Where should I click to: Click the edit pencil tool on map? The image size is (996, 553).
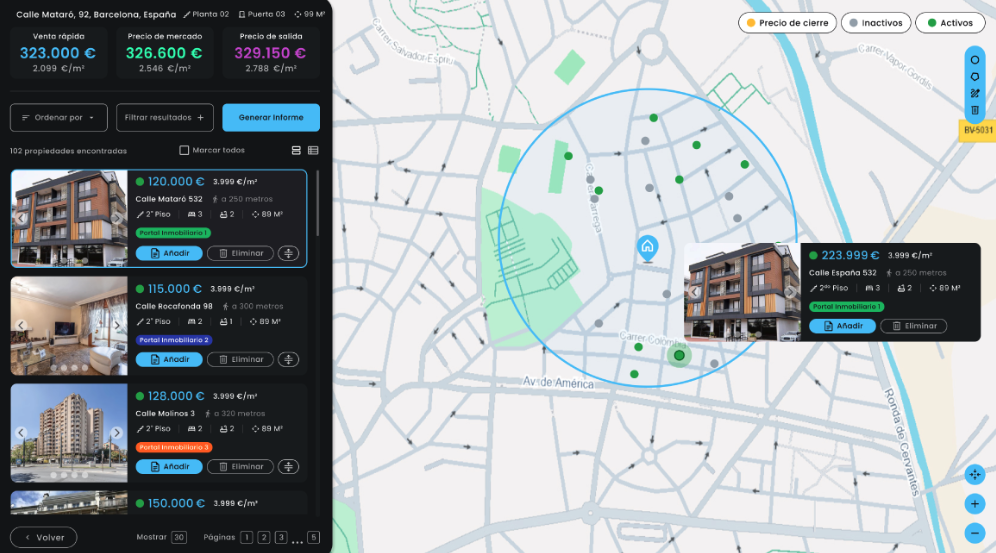pos(975,93)
